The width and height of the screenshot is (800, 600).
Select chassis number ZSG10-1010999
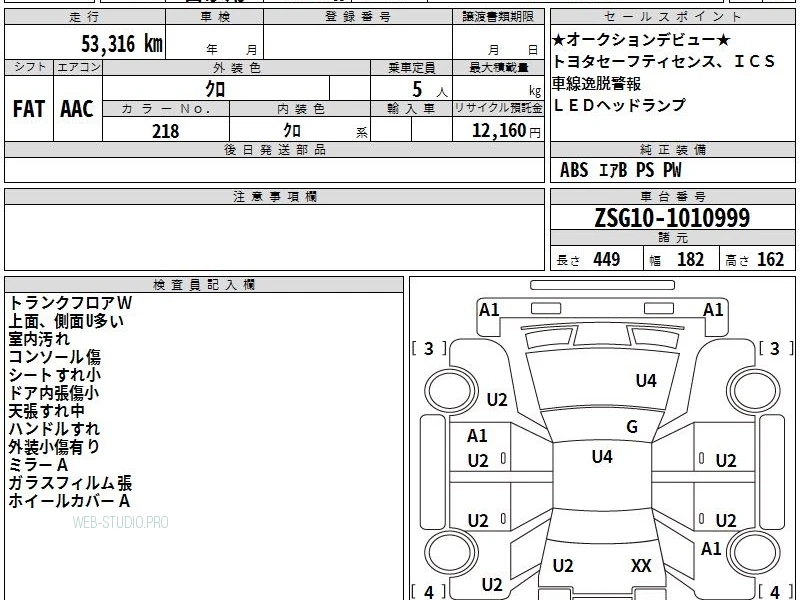coord(672,218)
